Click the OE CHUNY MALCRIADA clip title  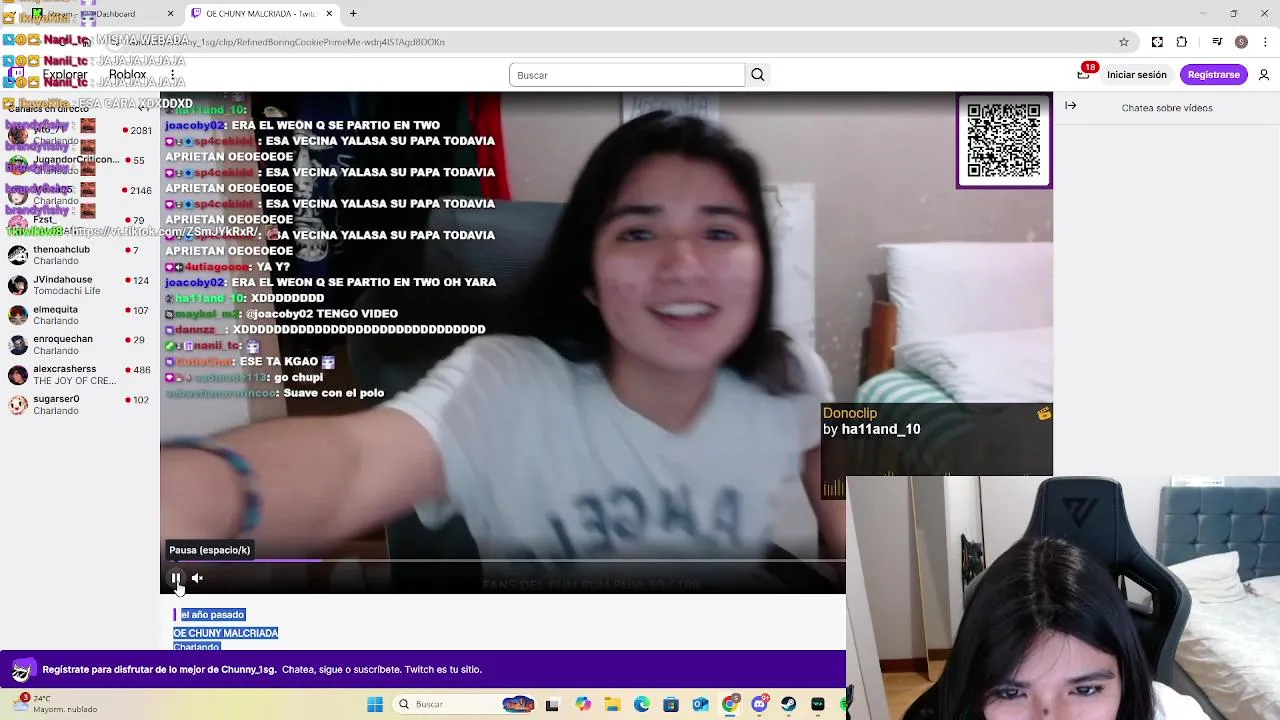pyautogui.click(x=226, y=633)
